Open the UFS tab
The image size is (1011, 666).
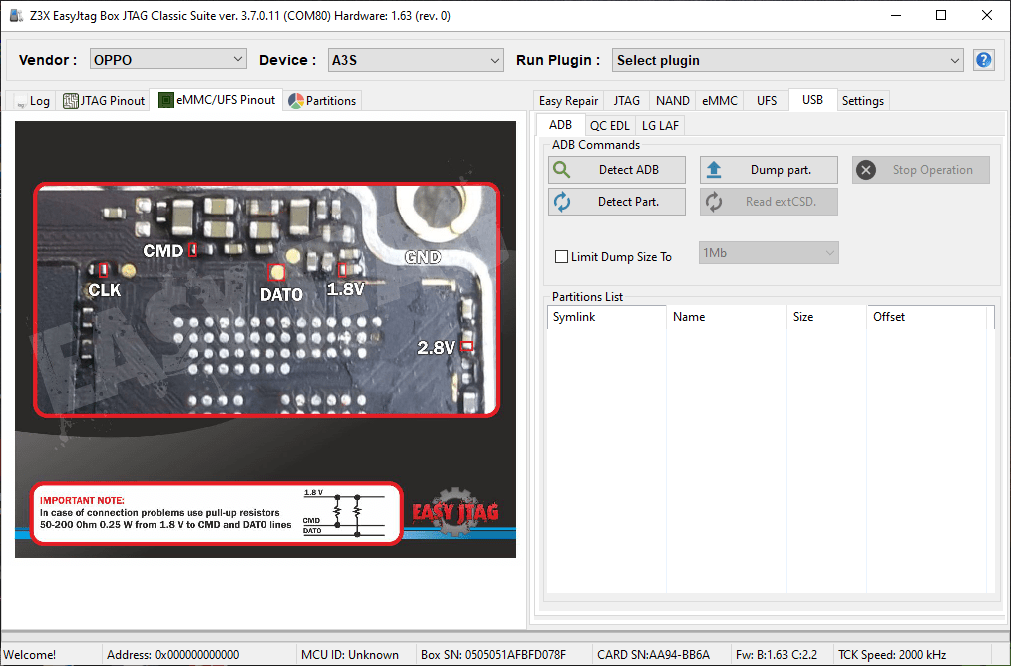[767, 101]
